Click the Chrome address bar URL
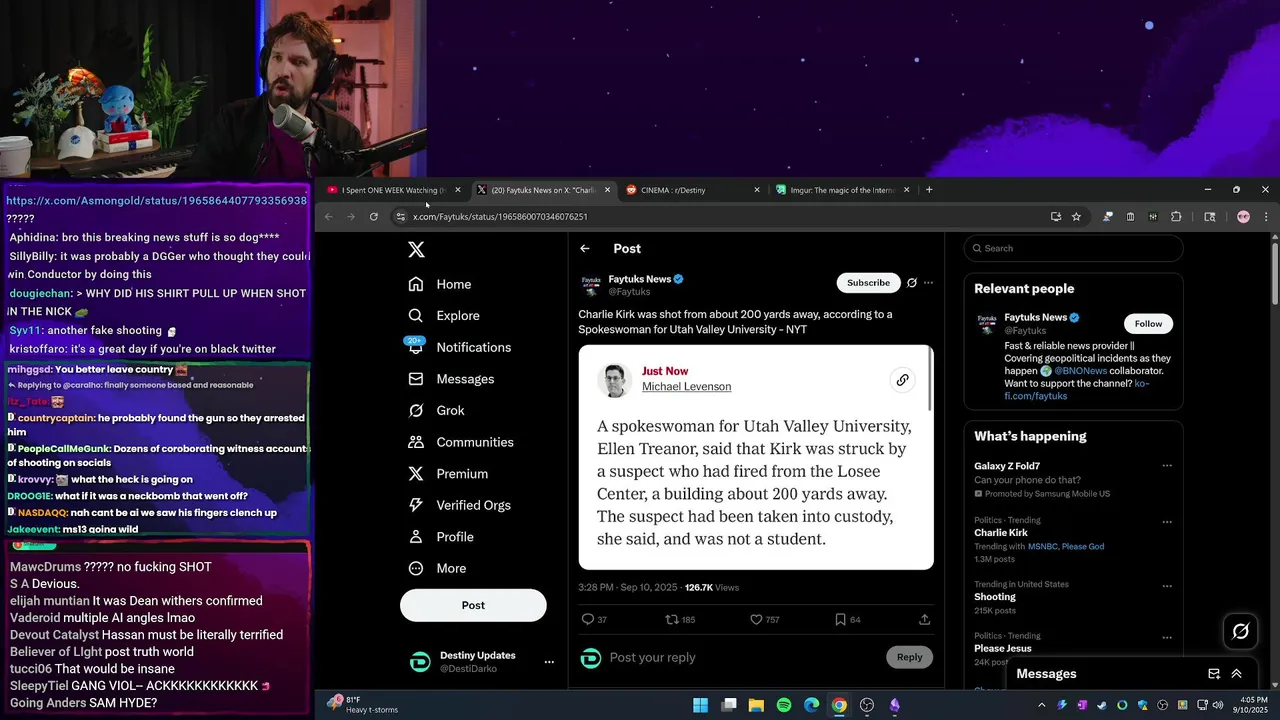This screenshot has height=720, width=1280. pyautogui.click(x=500, y=217)
